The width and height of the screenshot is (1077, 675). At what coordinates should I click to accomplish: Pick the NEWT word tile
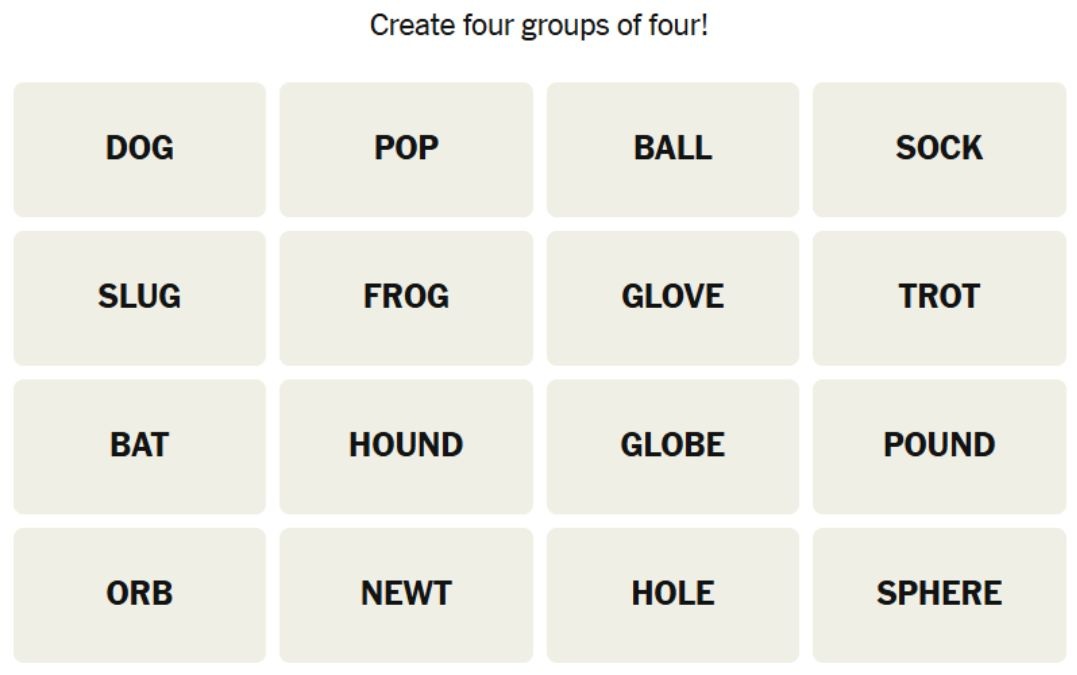tap(406, 594)
